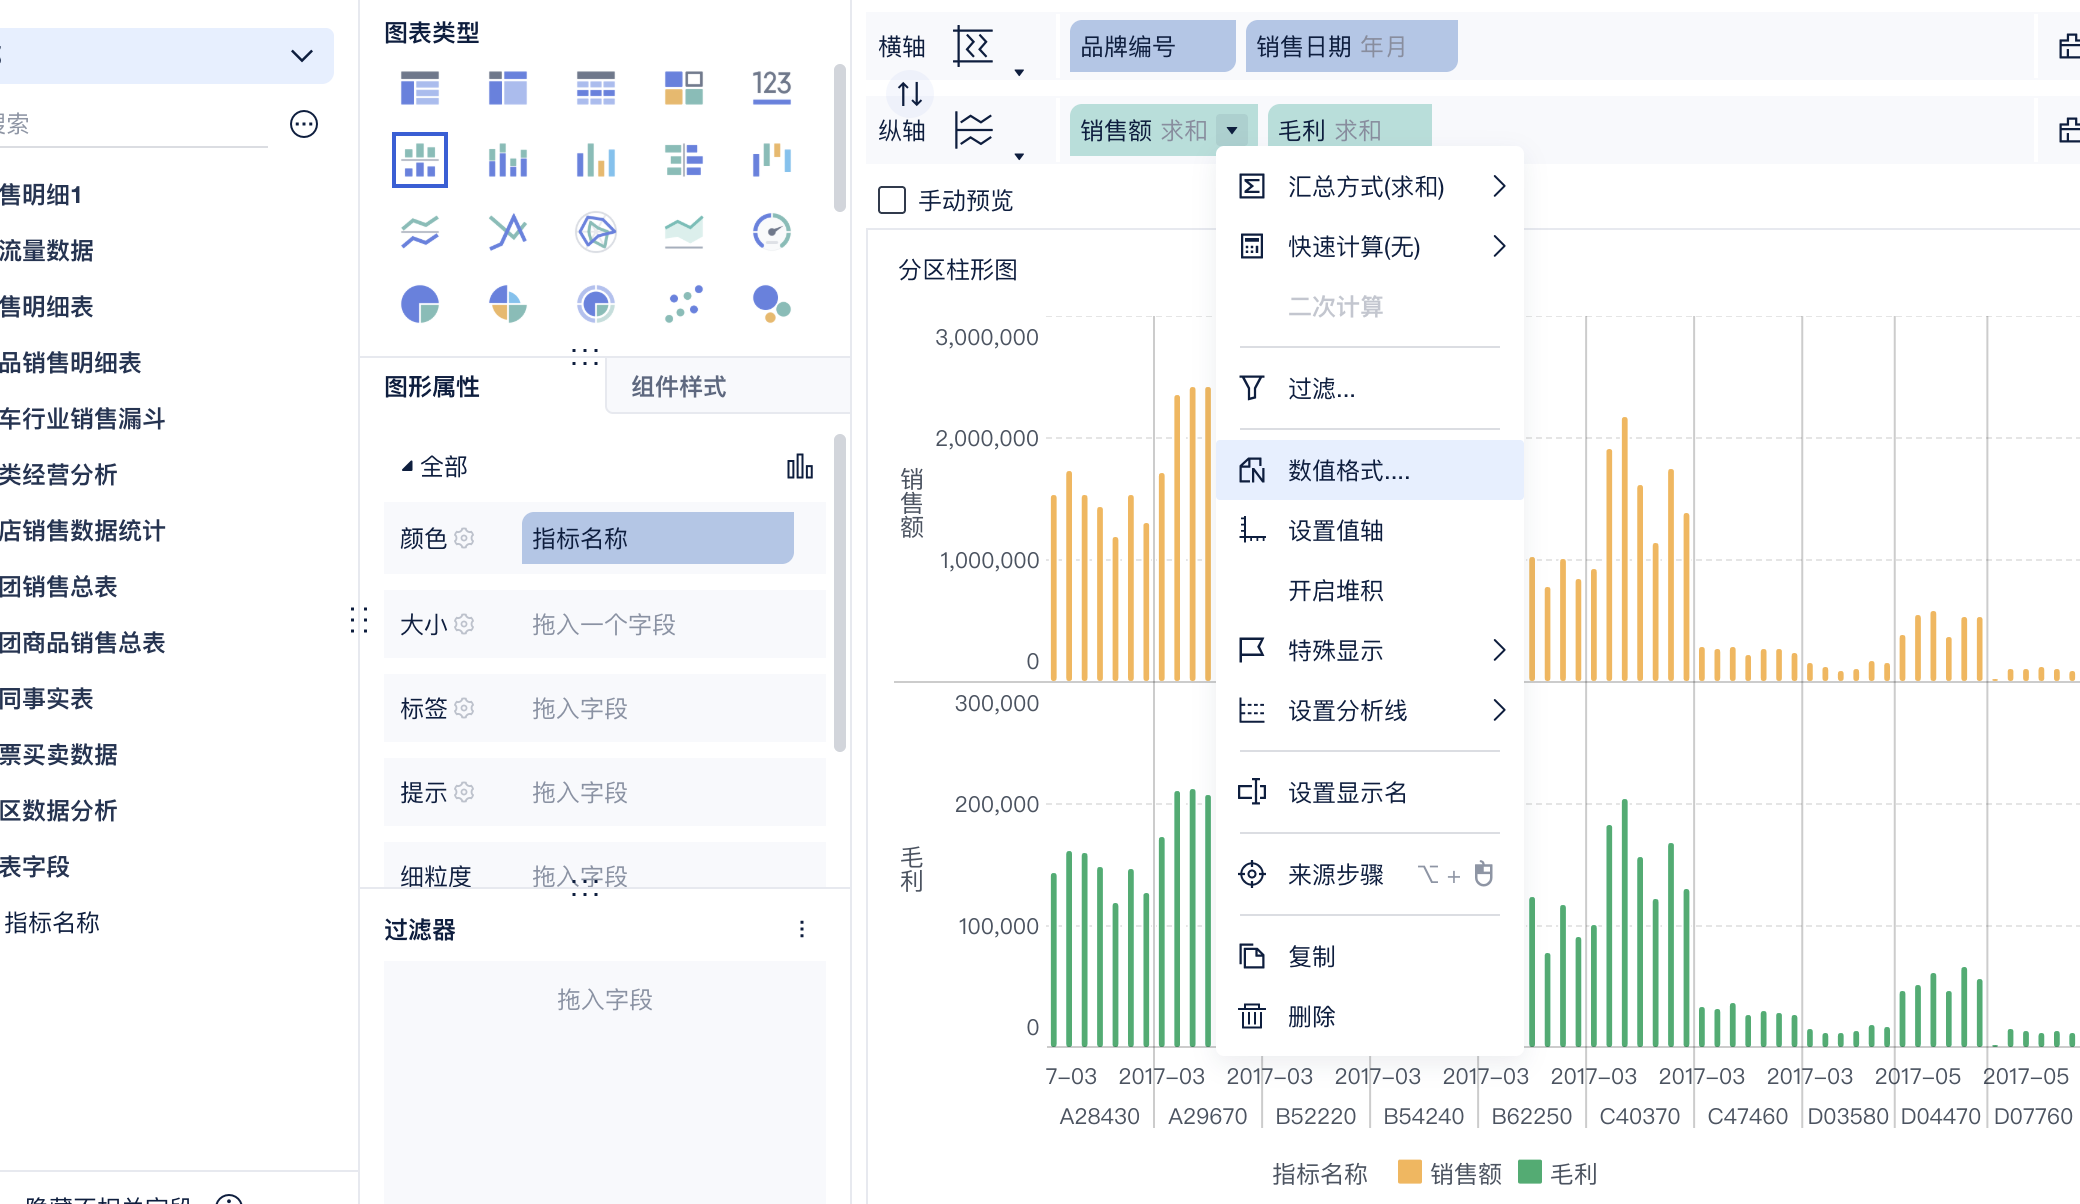This screenshot has height=1204, width=2080.
Task: Open filter panel vertical dots menu
Action: [802, 929]
